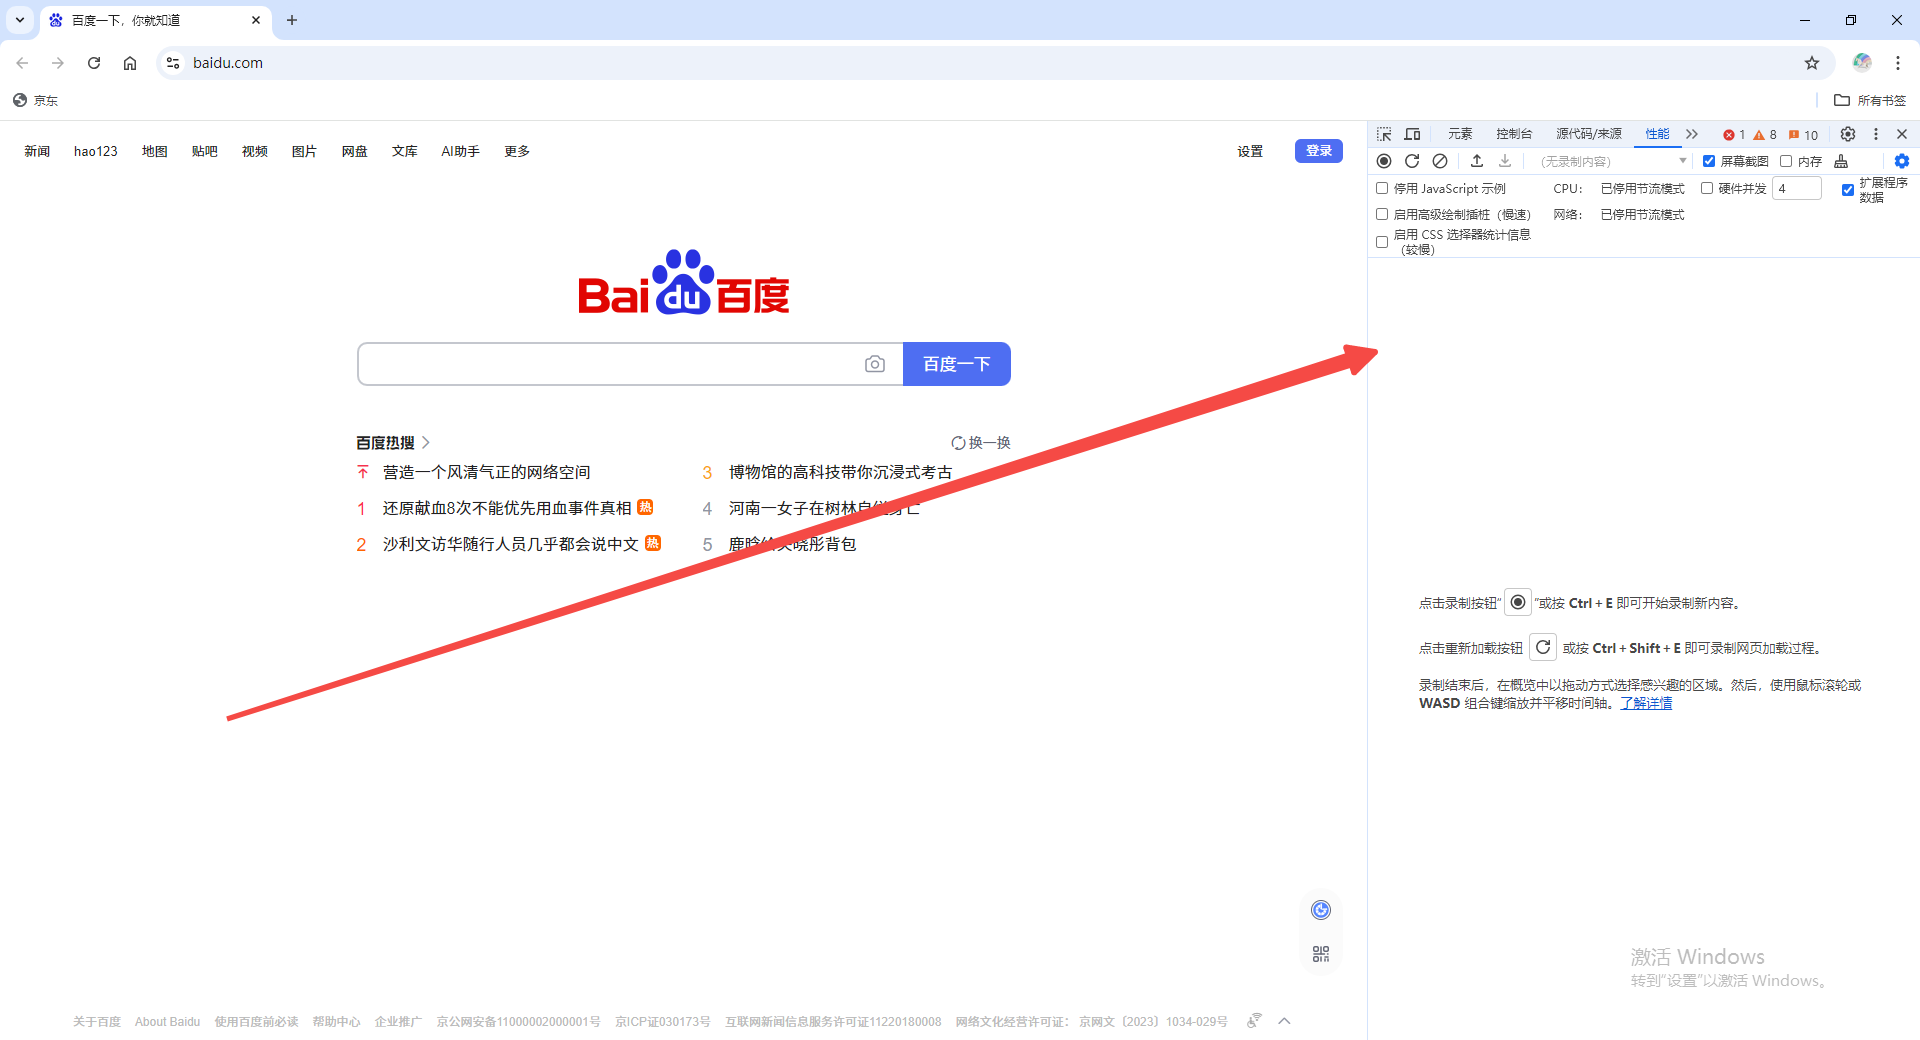Open the (无录制内容) recordings dropdown

tap(1613, 161)
